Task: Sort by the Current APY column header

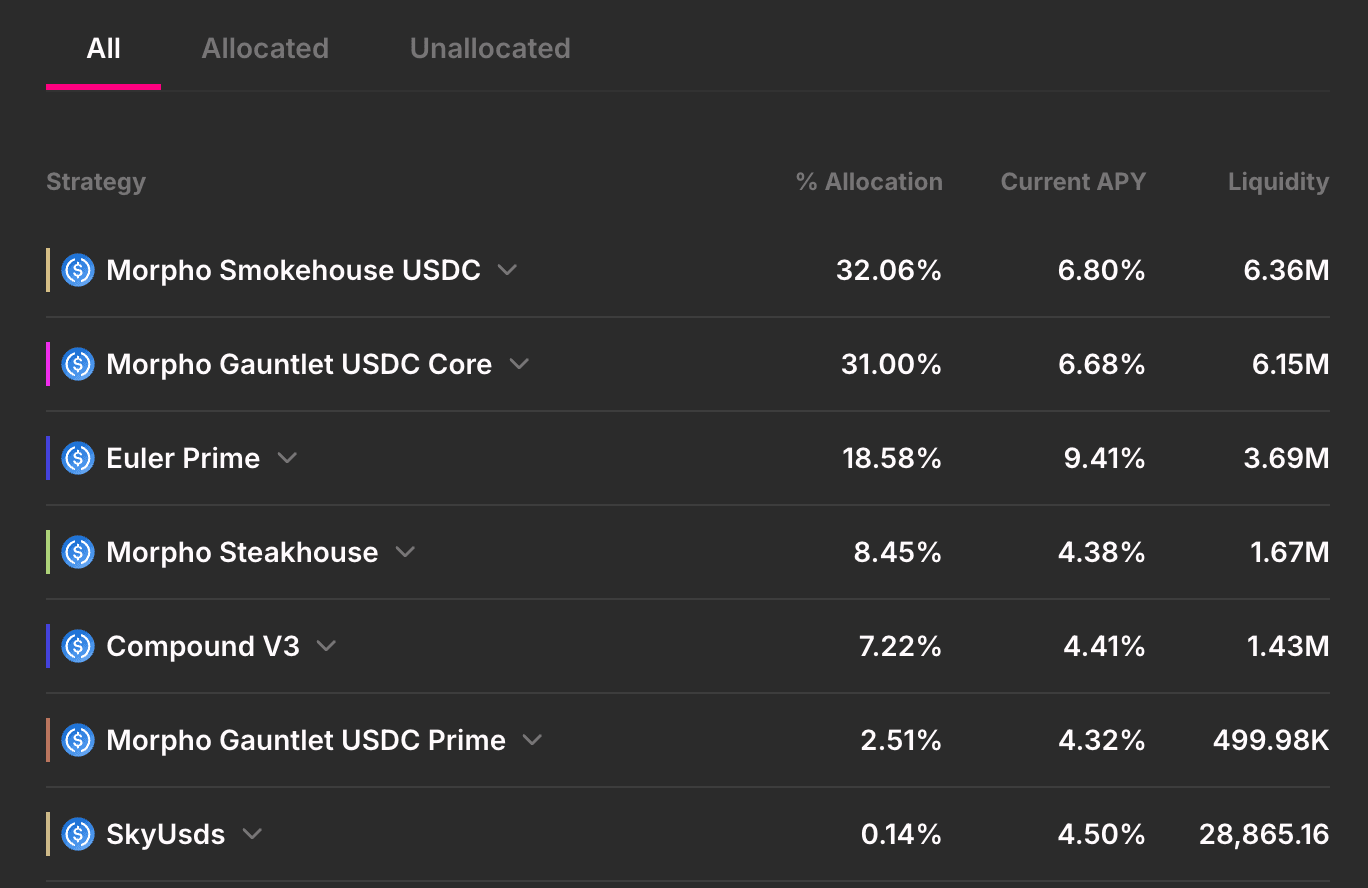Action: click(x=1073, y=182)
